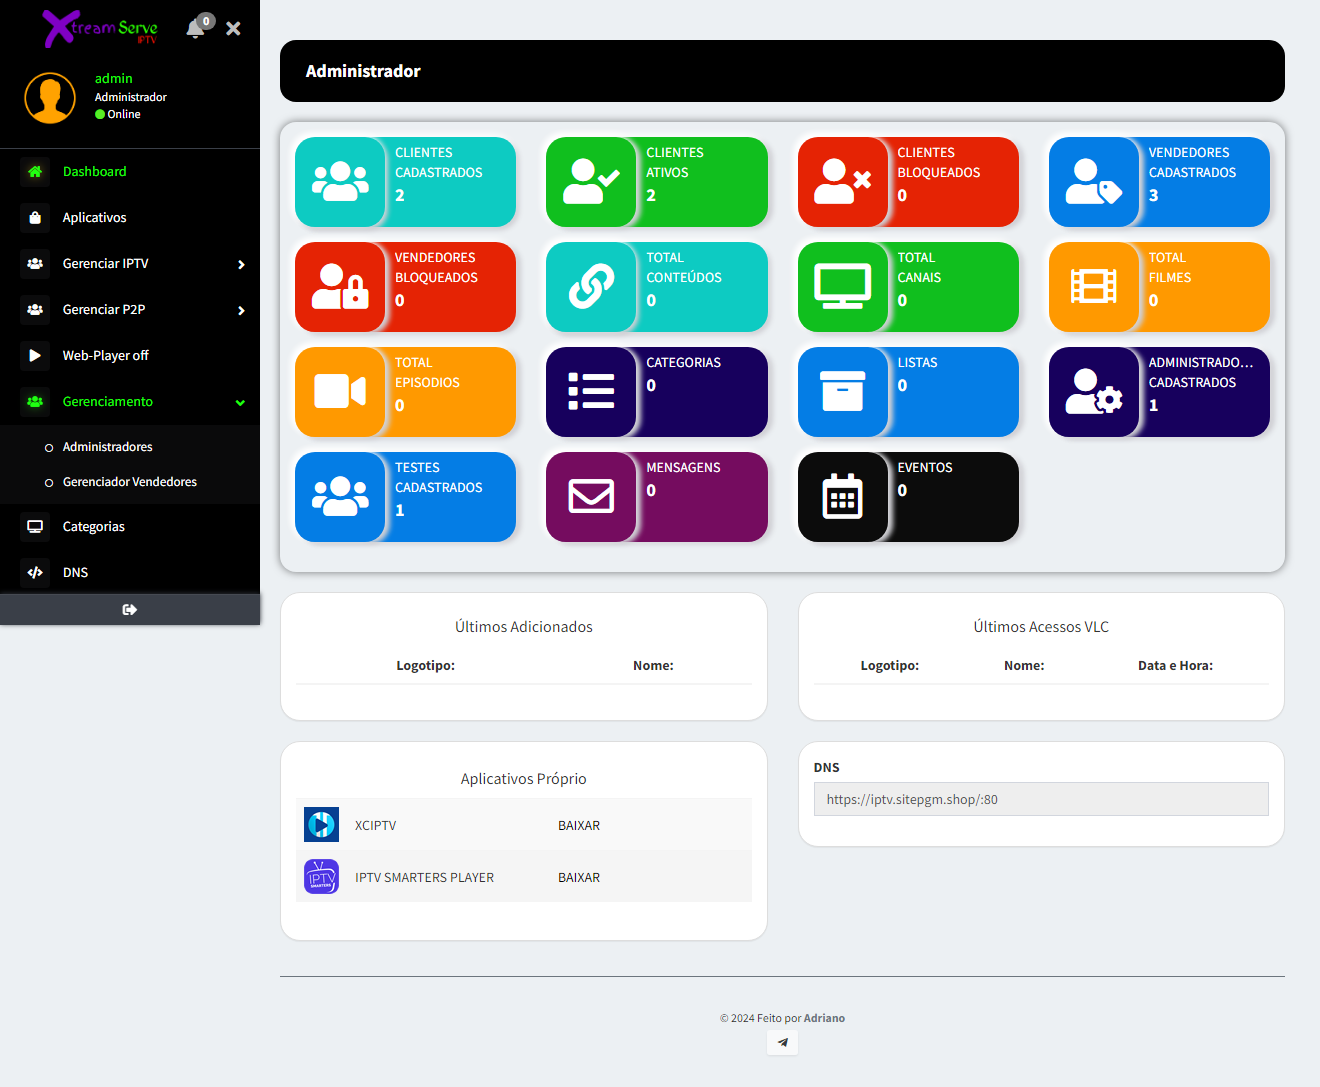Click the Total Filmes film strip icon
The height and width of the screenshot is (1087, 1320).
pyautogui.click(x=1093, y=287)
